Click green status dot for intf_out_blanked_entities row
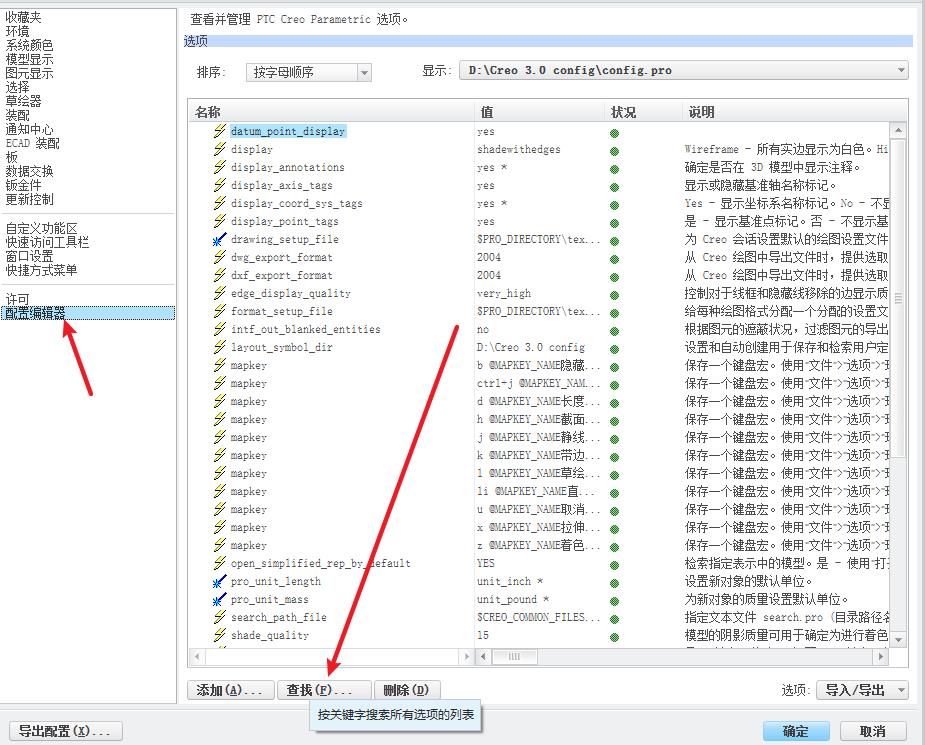The height and width of the screenshot is (745, 925). pos(614,332)
